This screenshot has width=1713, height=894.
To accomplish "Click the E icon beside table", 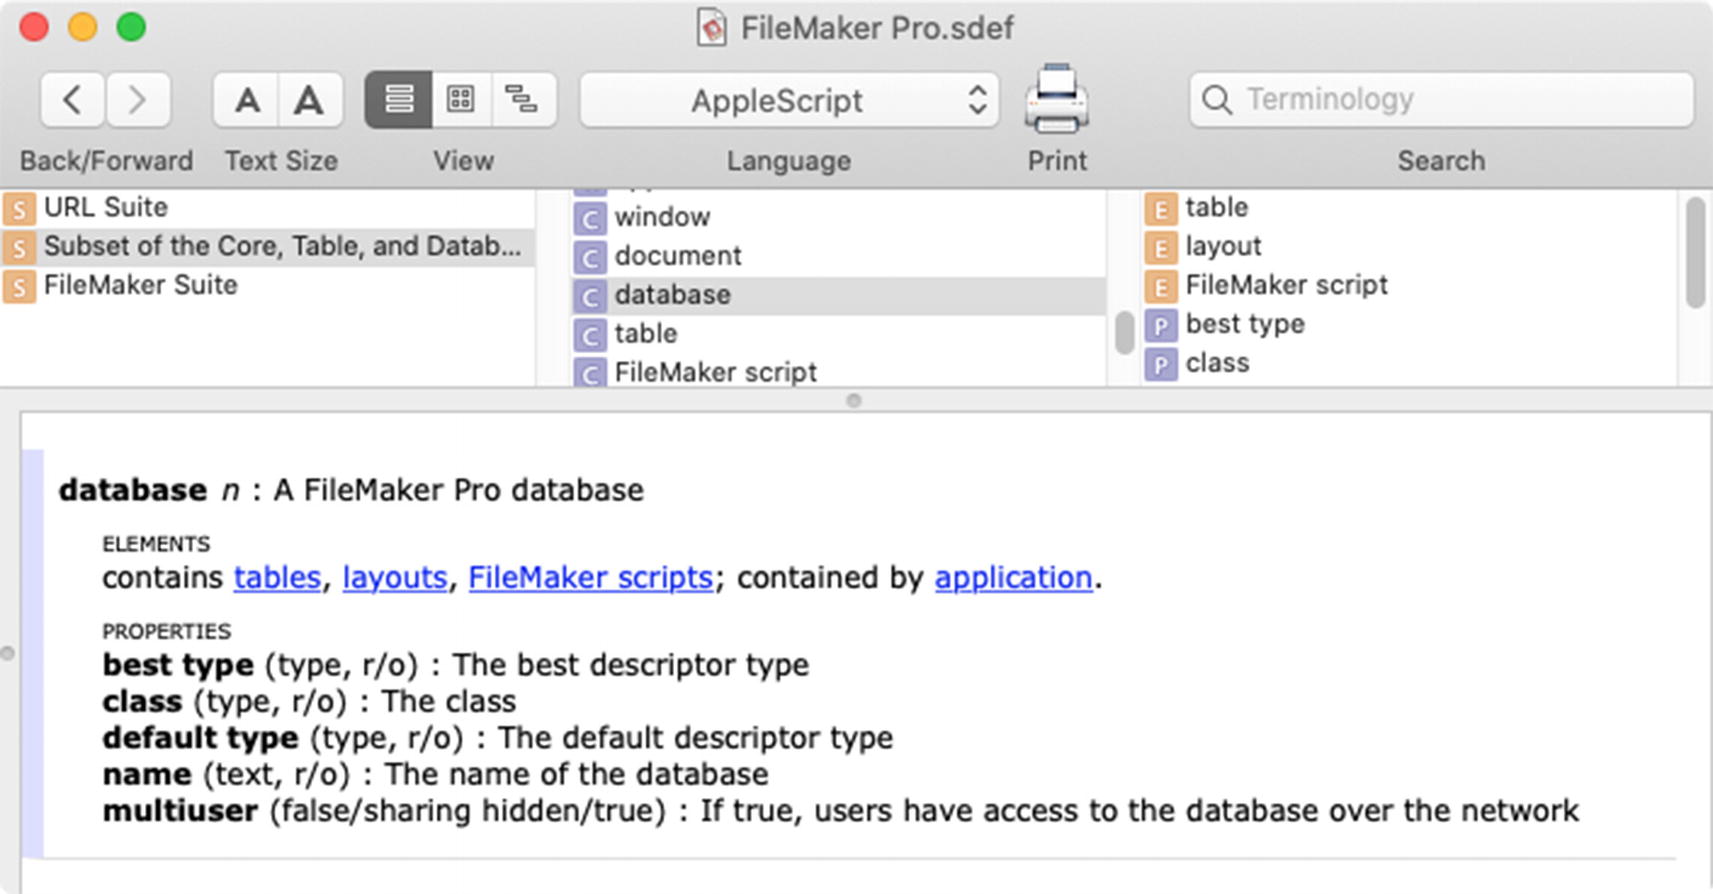I will tap(1160, 209).
